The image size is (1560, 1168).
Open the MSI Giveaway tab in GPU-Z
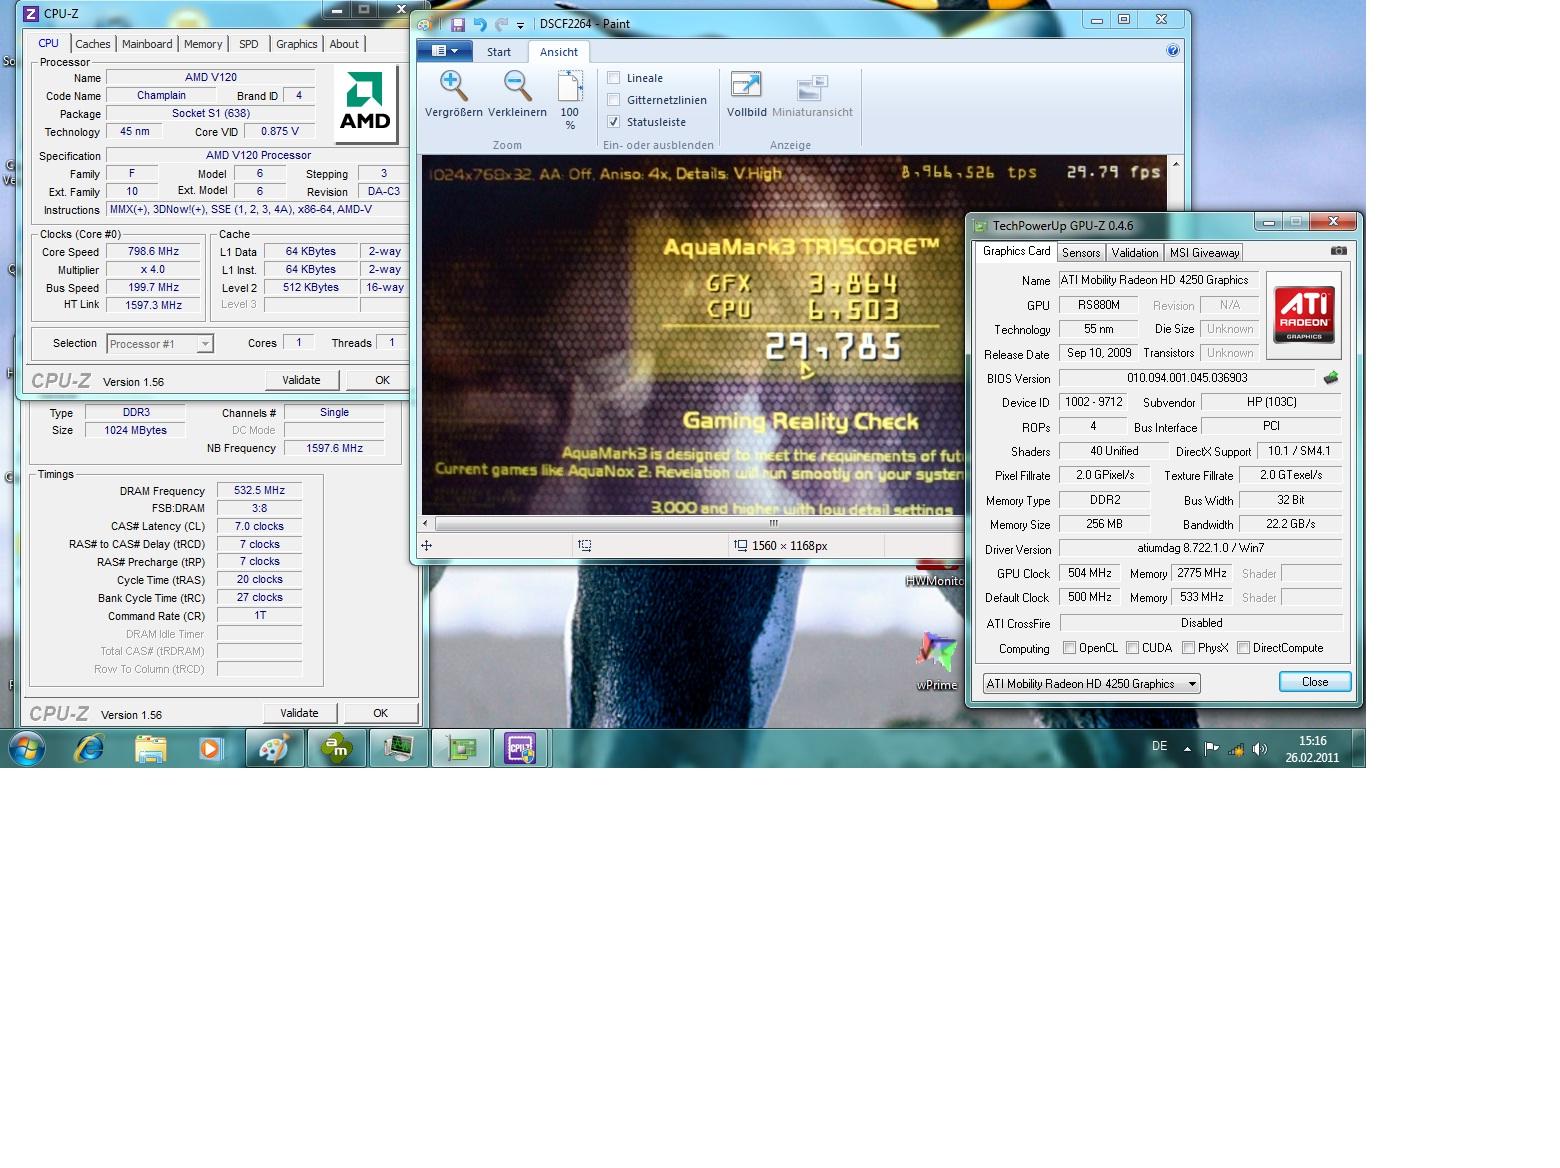point(1204,253)
